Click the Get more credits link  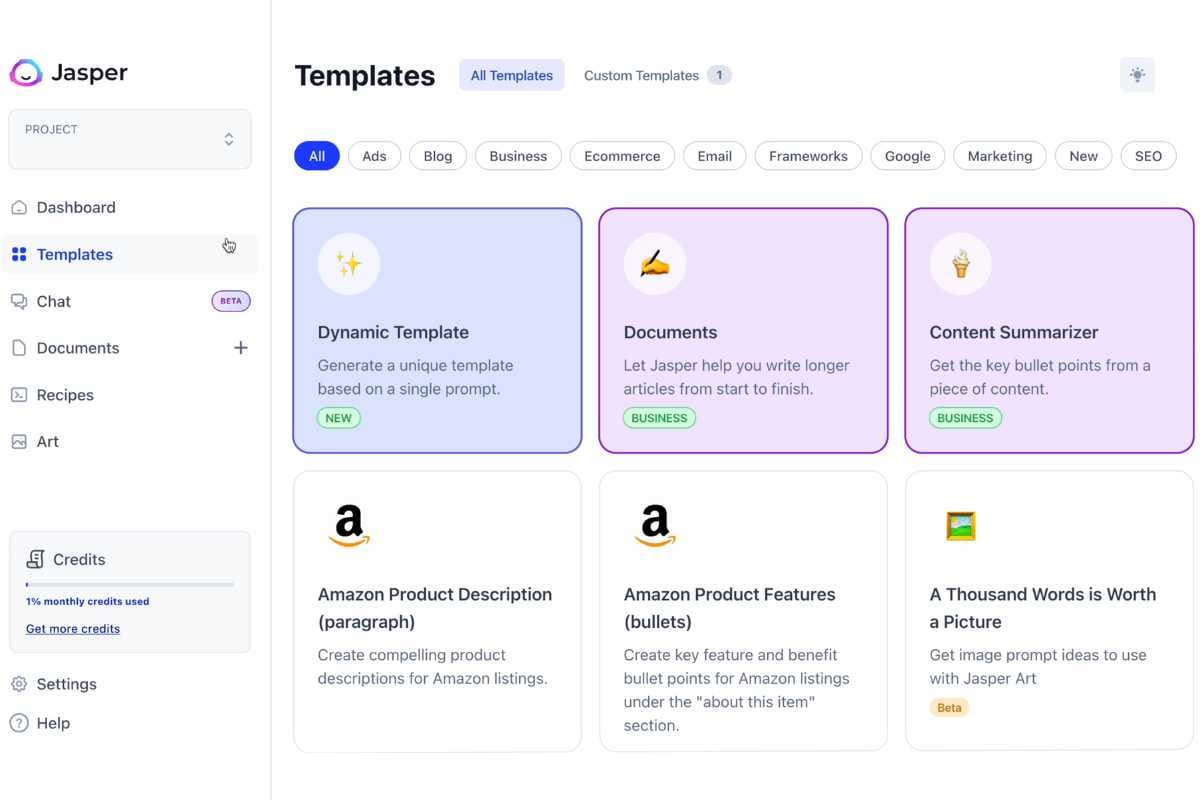click(x=73, y=629)
